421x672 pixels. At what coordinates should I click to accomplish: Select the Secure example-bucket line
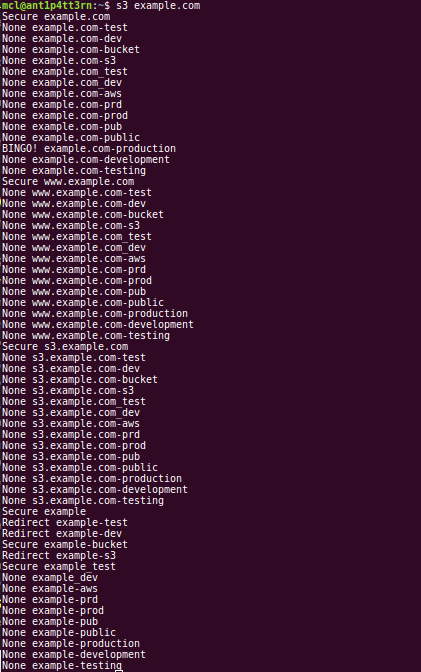(65, 545)
